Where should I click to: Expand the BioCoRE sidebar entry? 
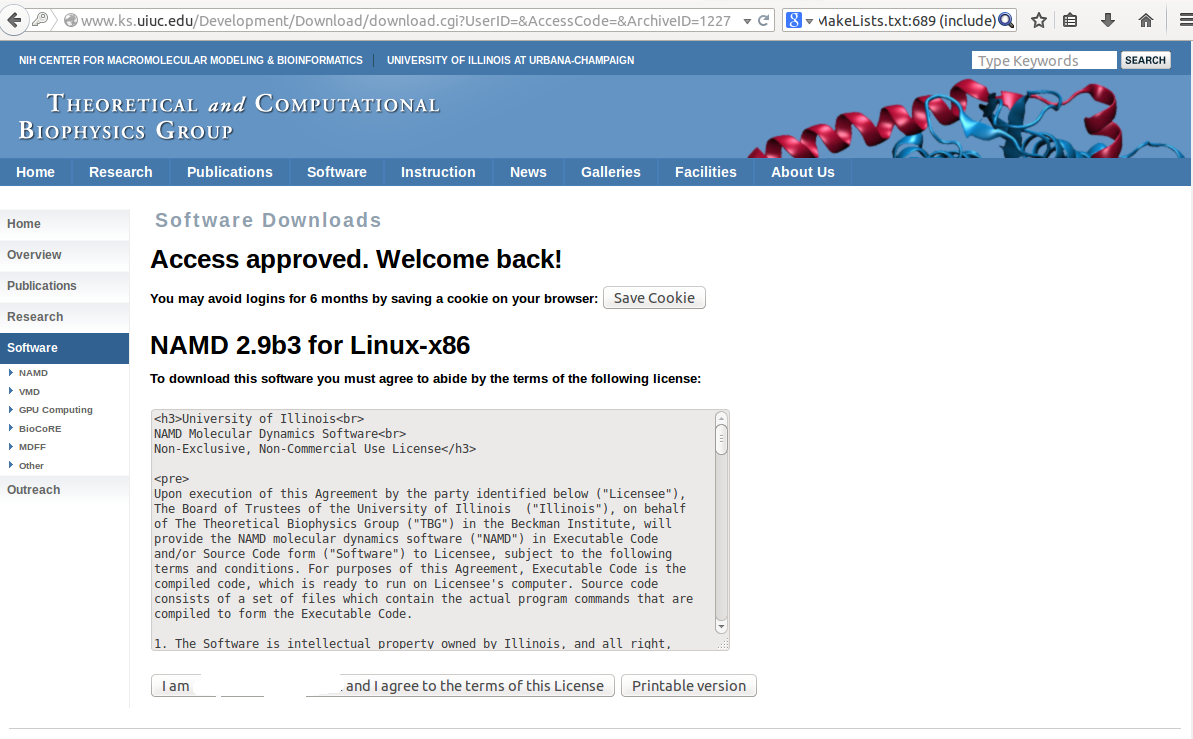[39, 428]
